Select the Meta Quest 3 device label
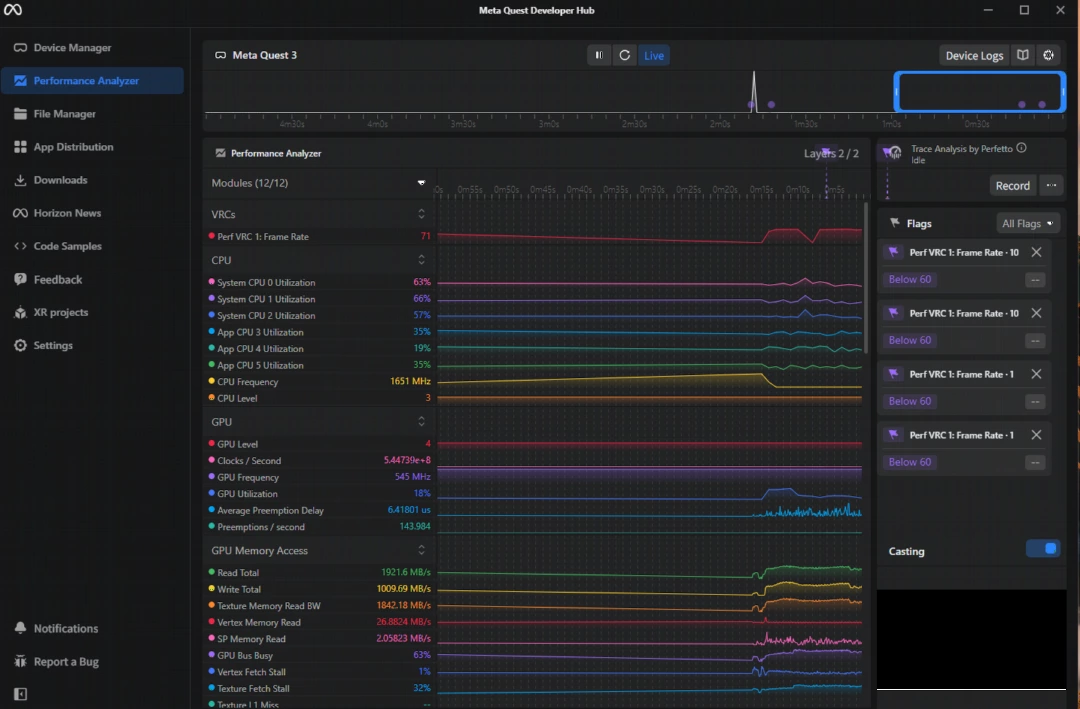The height and width of the screenshot is (709, 1080). [x=264, y=55]
